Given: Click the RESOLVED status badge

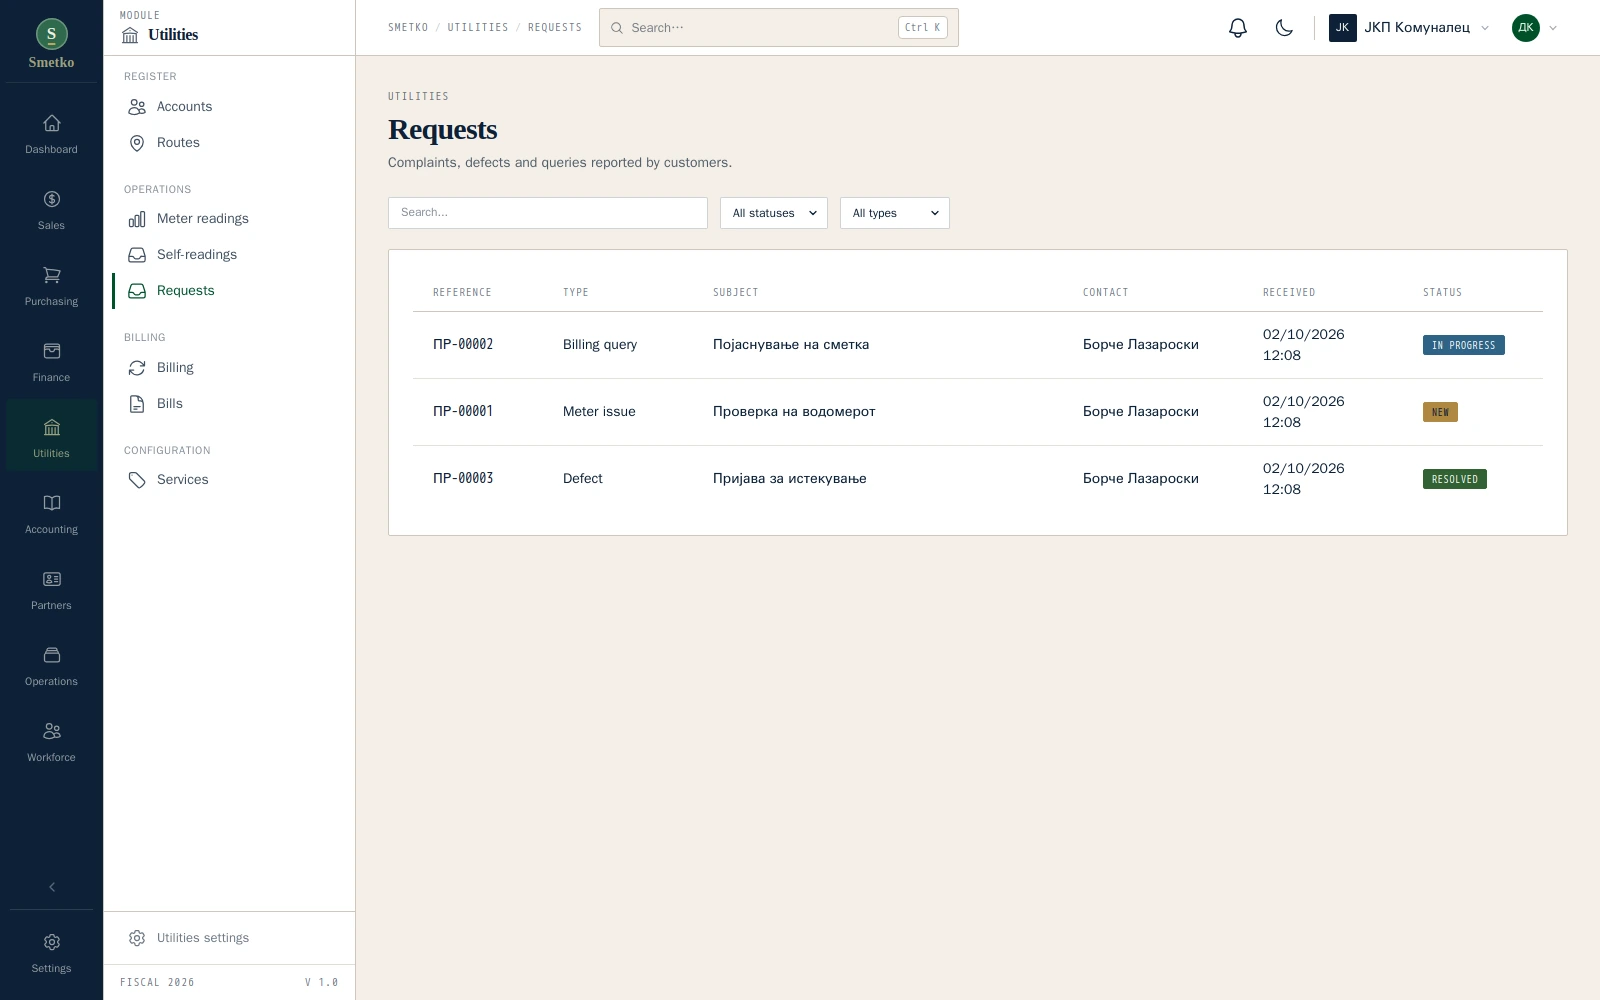Looking at the screenshot, I should tap(1455, 479).
